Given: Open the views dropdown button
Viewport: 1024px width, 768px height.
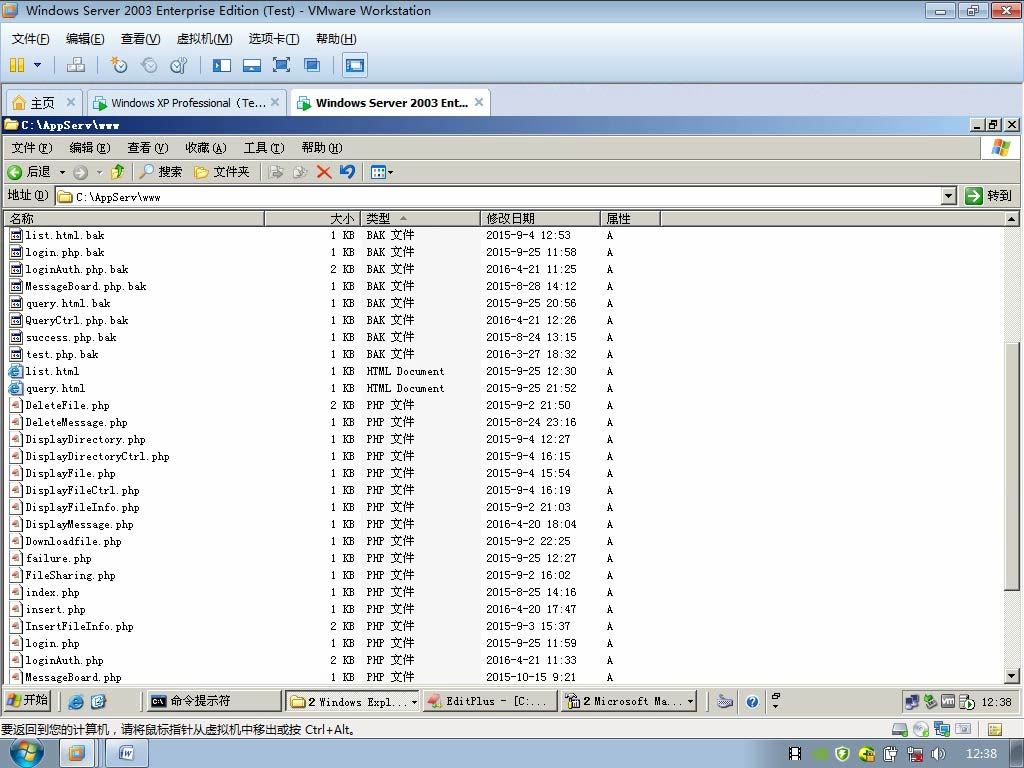Looking at the screenshot, I should [381, 172].
